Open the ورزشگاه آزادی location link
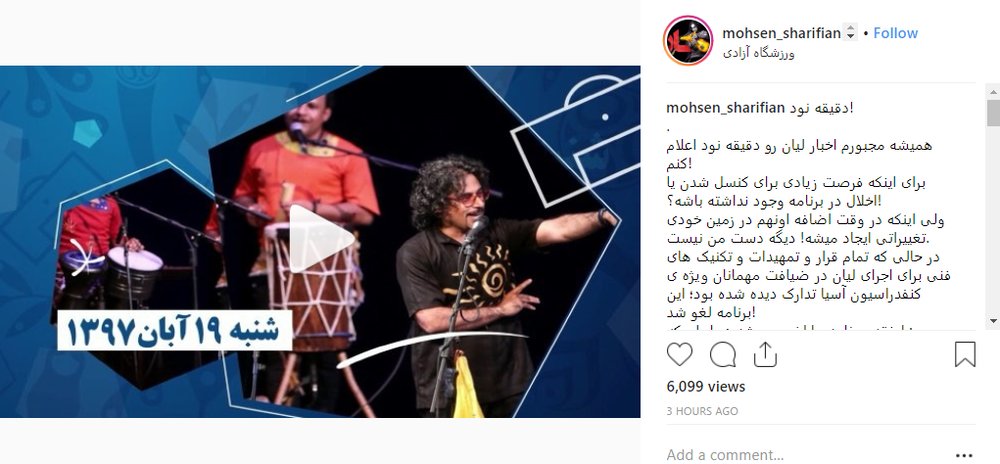The width and height of the screenshot is (1000, 464). (x=758, y=54)
